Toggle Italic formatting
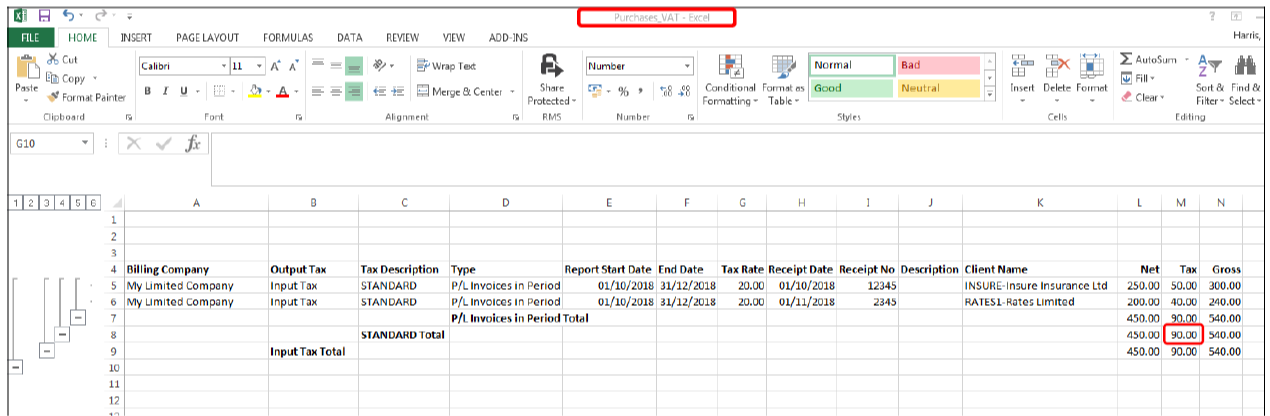Screen dimensions: 1270x416 165,91
